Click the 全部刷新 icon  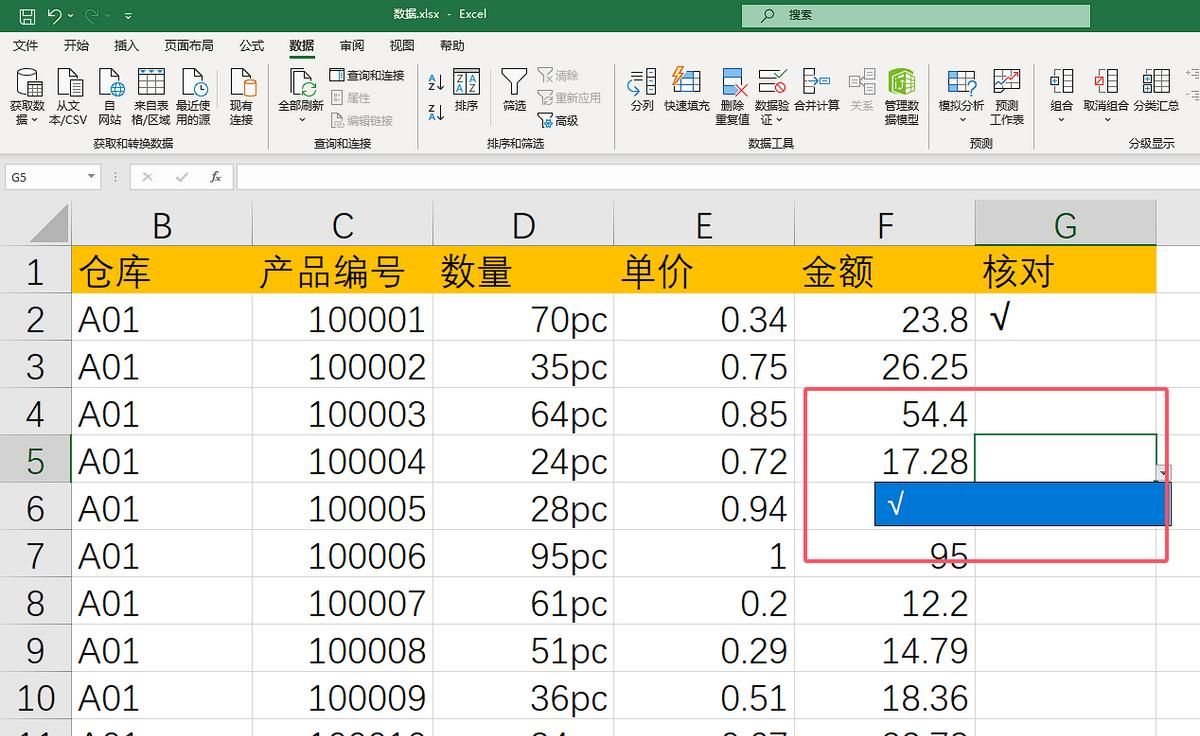click(301, 83)
